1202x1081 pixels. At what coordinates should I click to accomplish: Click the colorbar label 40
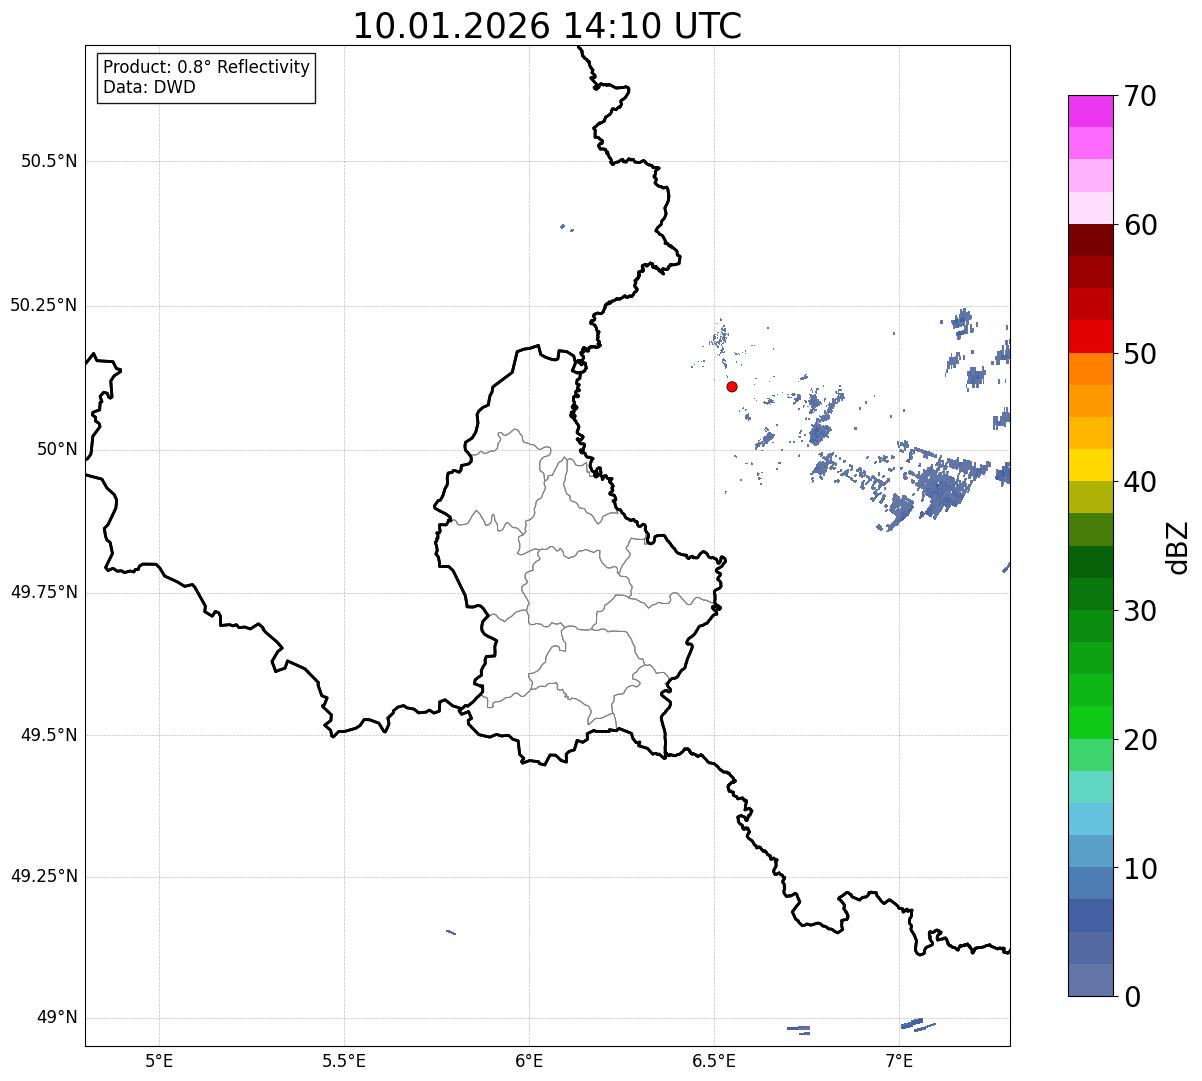coord(1140,482)
